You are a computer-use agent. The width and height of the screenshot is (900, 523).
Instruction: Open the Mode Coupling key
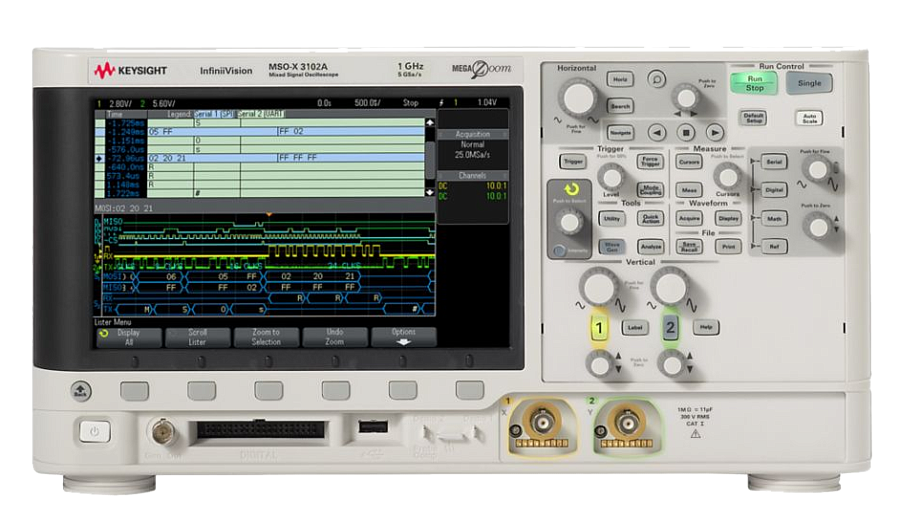point(650,189)
